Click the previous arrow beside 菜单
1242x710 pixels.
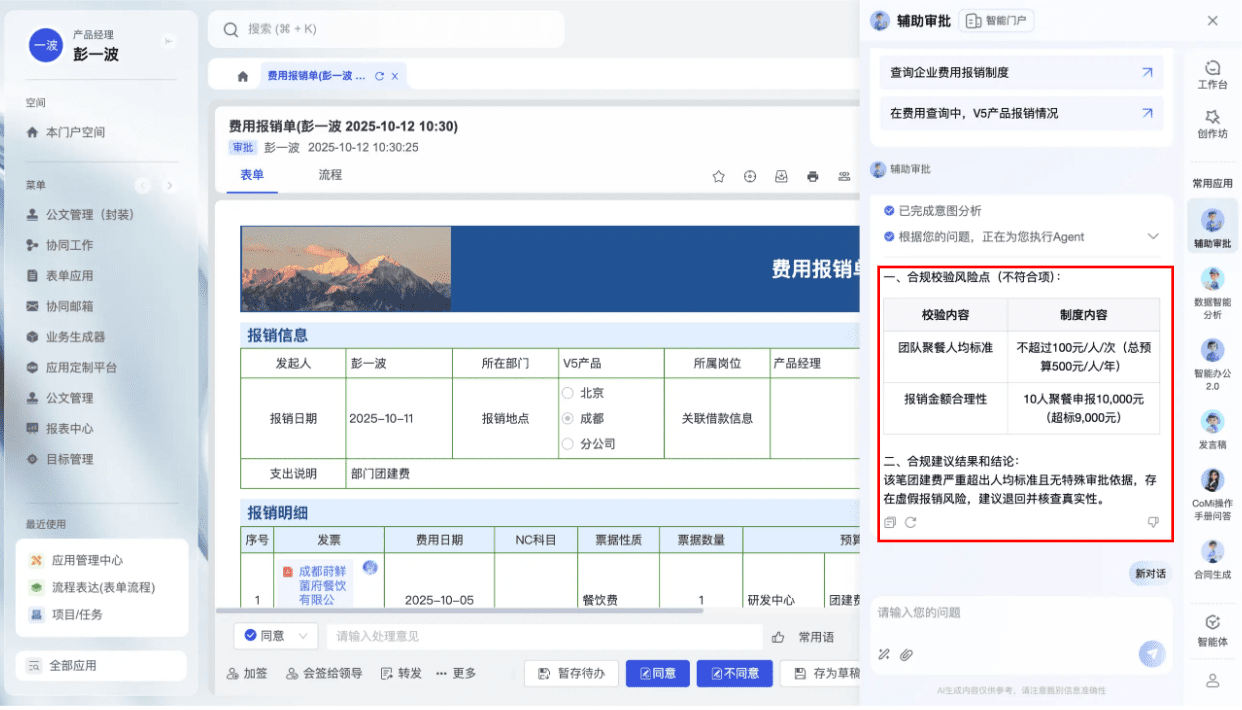click(143, 185)
